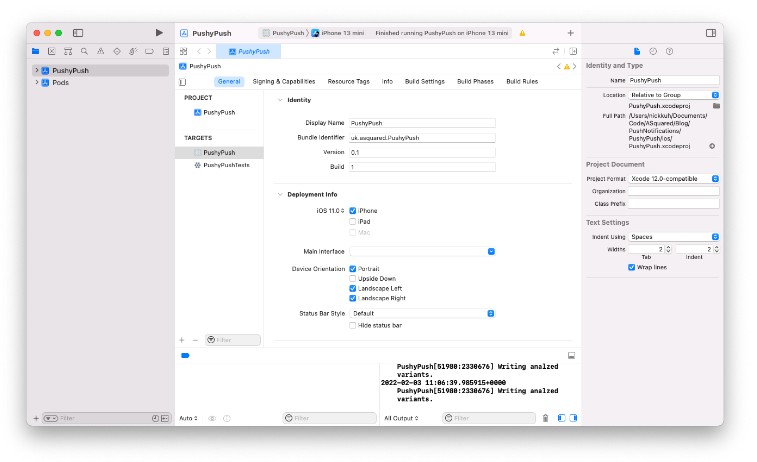Uncheck the Landscape Left orientation

(x=352, y=288)
